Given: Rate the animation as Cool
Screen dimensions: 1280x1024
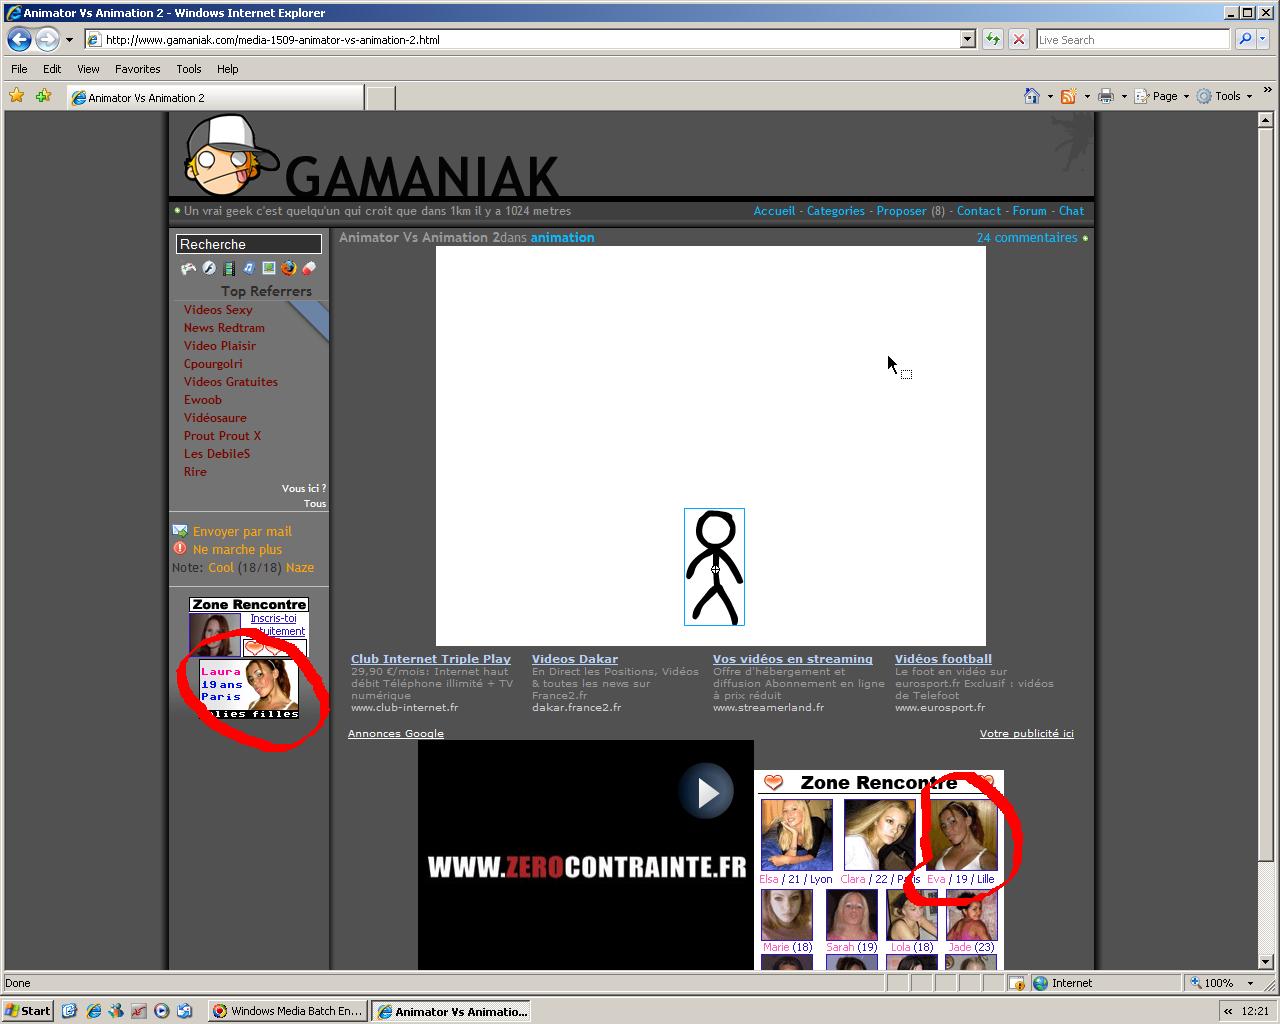Looking at the screenshot, I should (x=220, y=567).
